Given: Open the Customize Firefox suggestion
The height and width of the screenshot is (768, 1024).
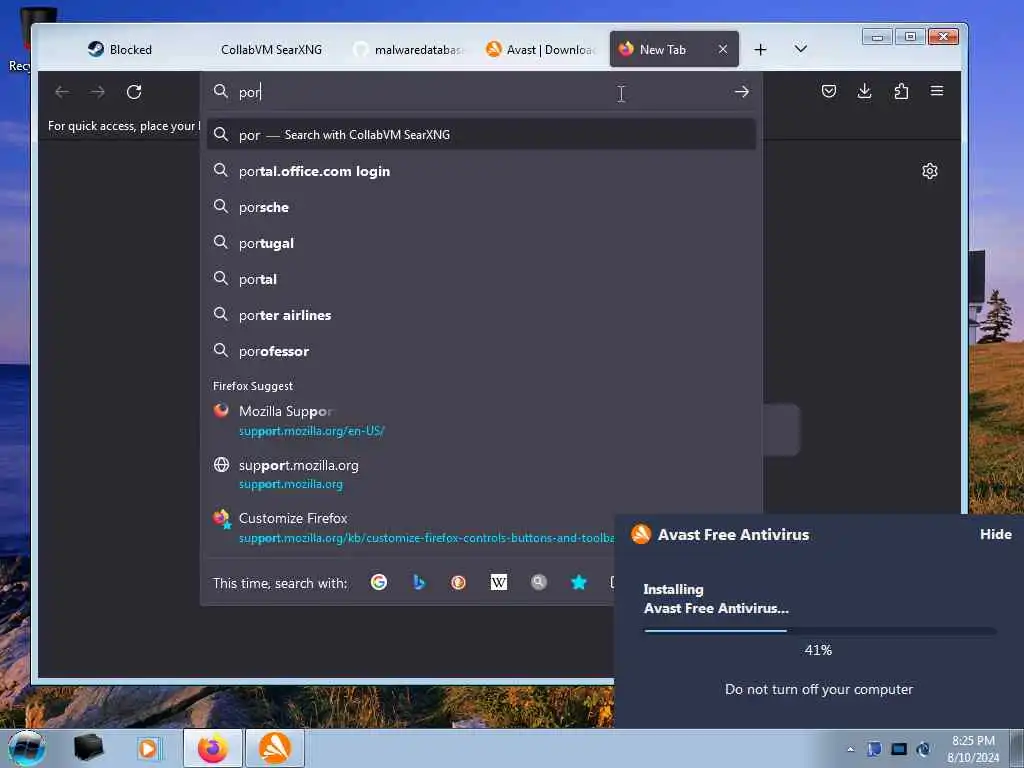Looking at the screenshot, I should click(411, 528).
